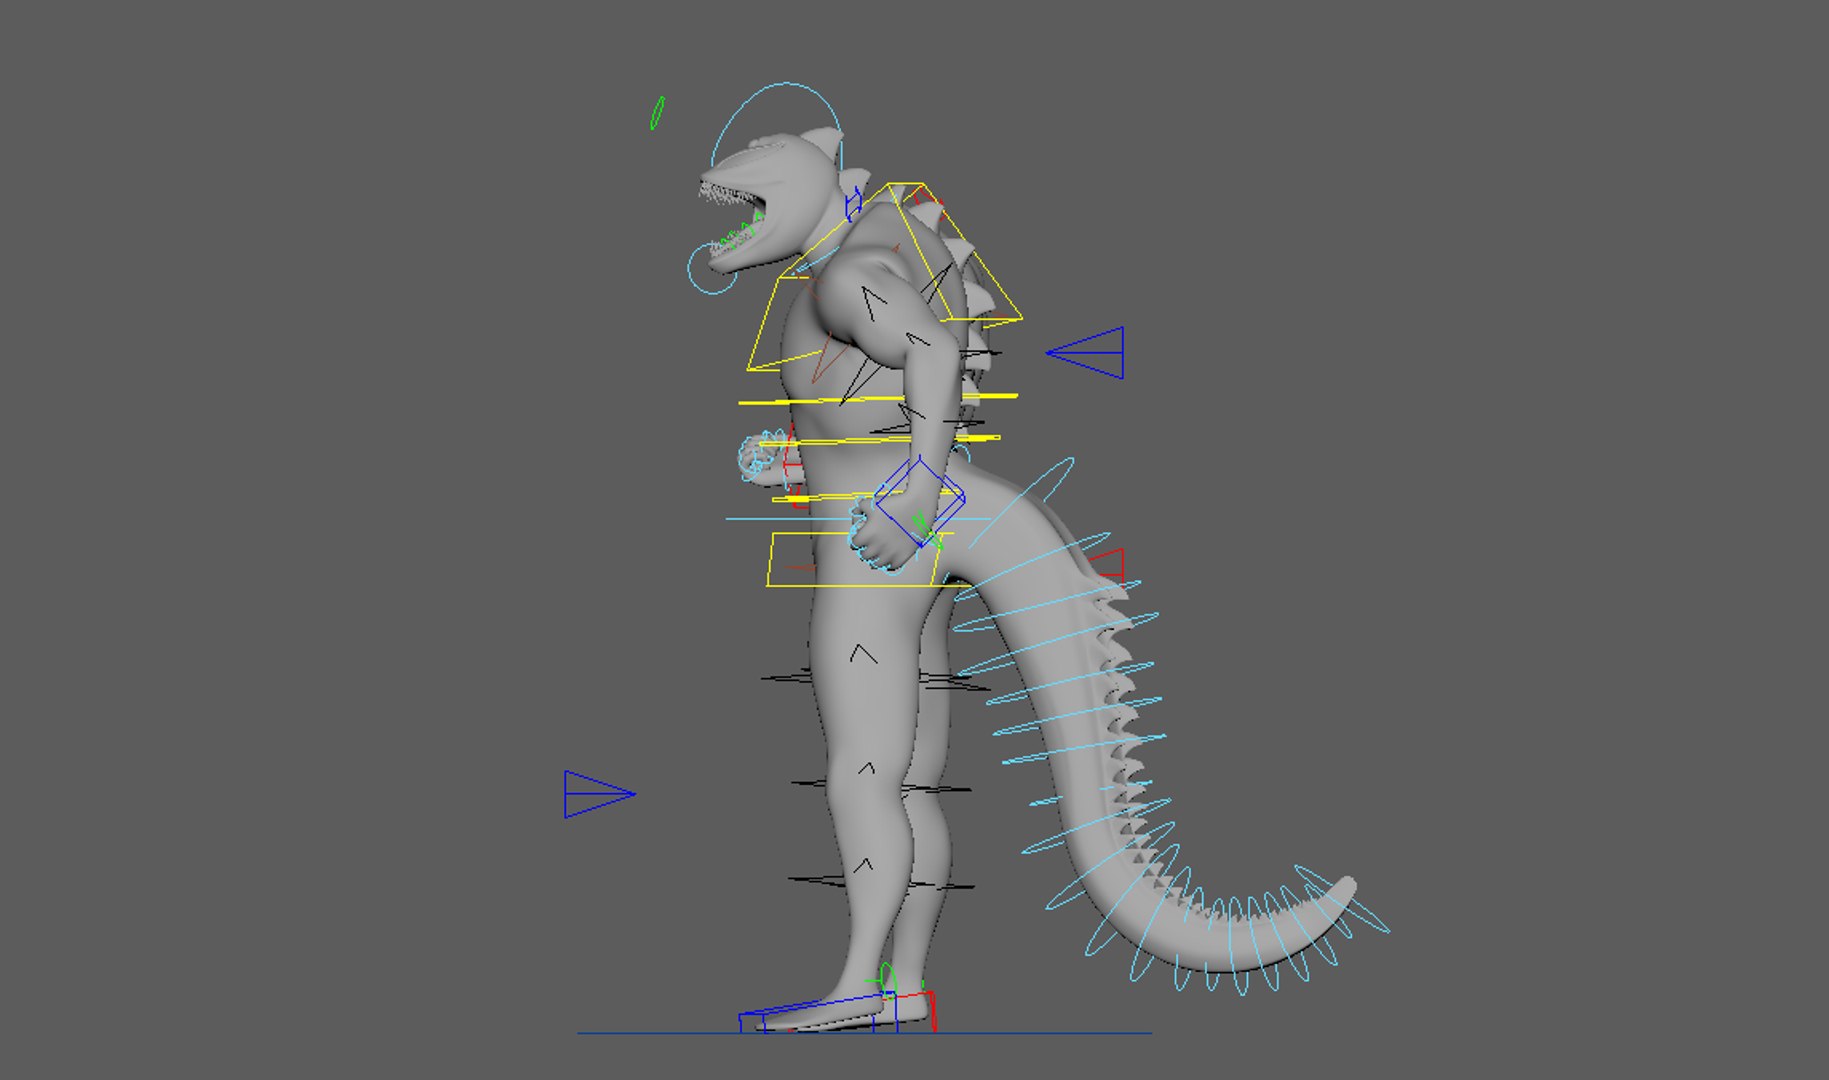Select the green ellipse control above the snout
The width and height of the screenshot is (1829, 1080).
(657, 113)
